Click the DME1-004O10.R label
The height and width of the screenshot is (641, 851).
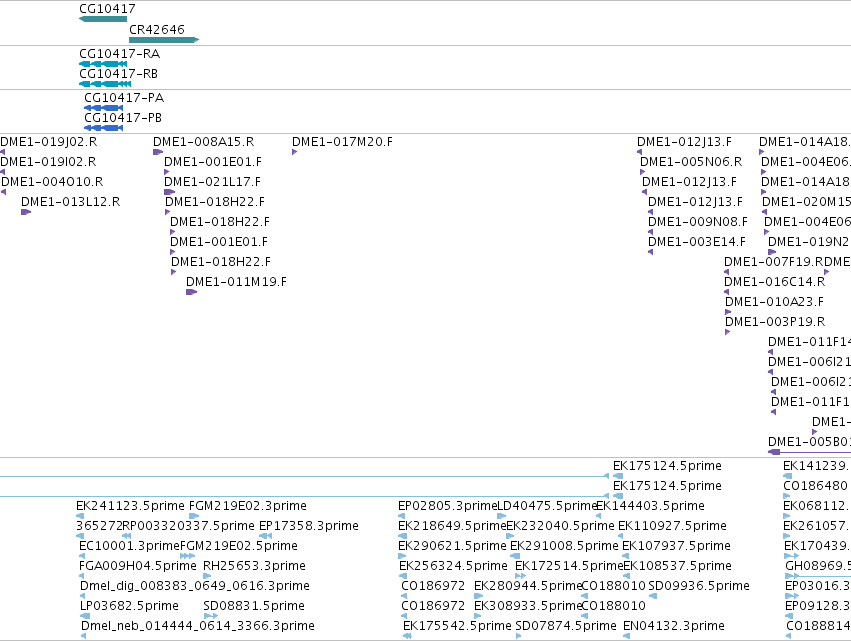[x=52, y=182]
